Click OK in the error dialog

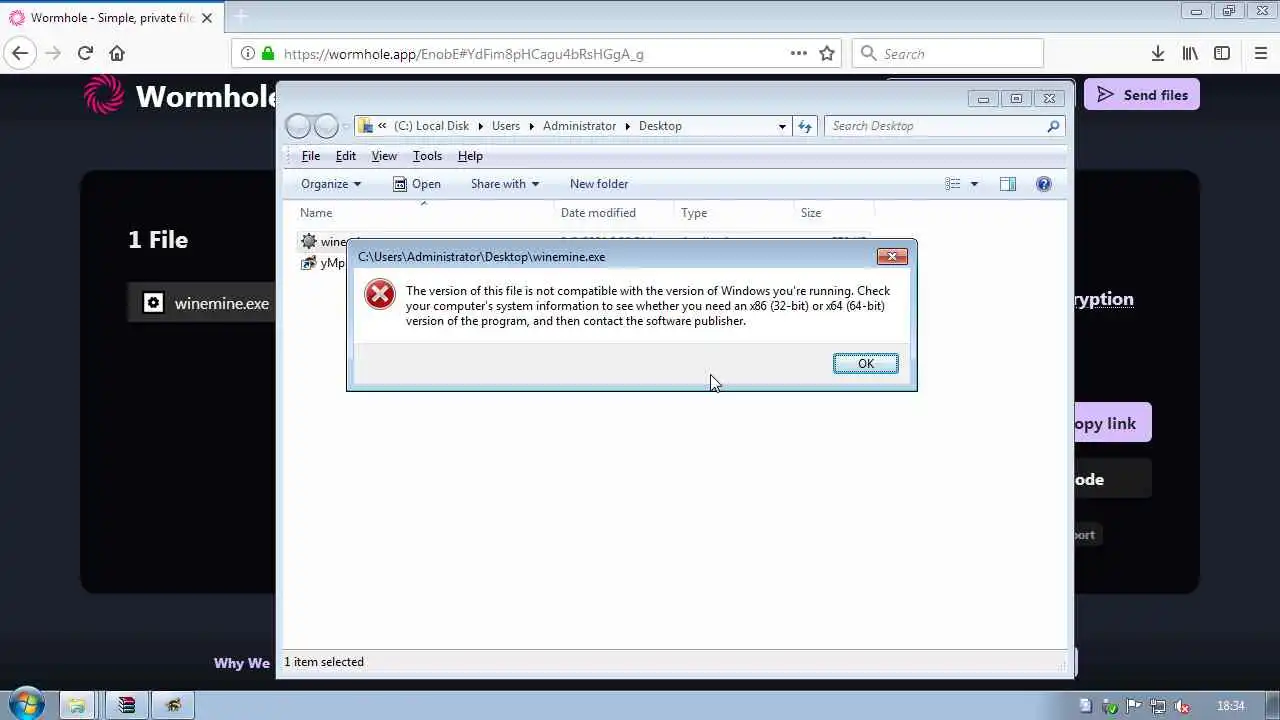coord(865,363)
